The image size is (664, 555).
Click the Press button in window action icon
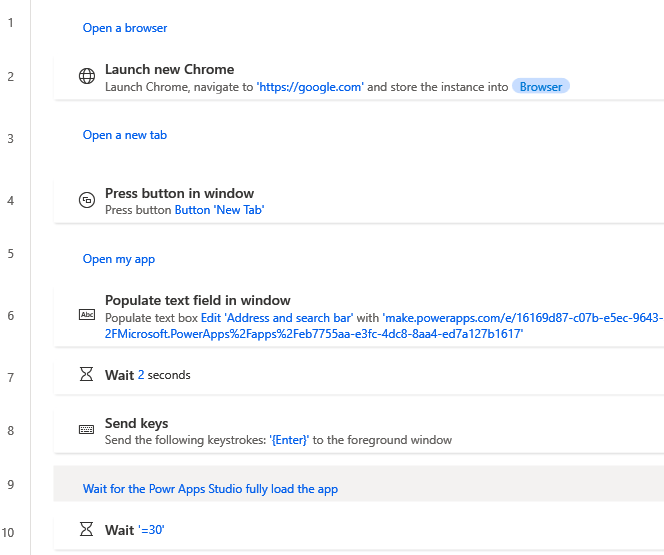(x=87, y=200)
